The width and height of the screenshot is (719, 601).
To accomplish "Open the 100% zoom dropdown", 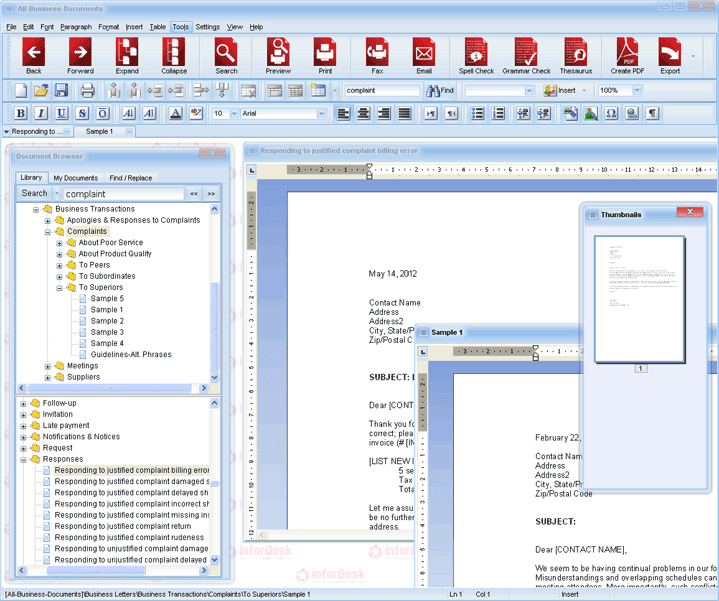I will [x=637, y=91].
